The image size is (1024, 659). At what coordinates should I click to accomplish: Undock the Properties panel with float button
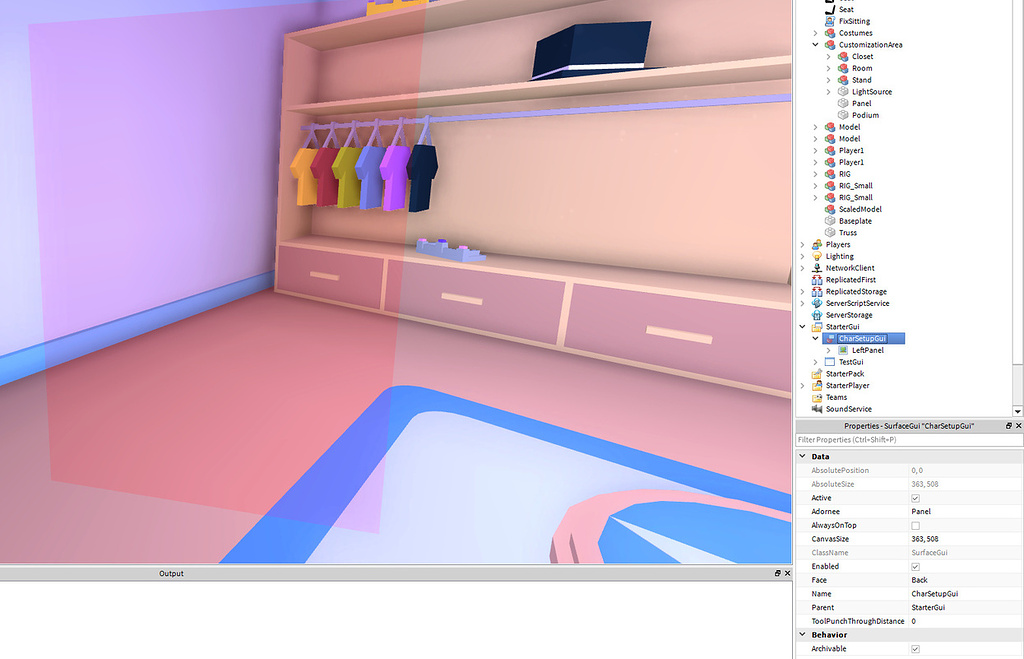tap(1008, 426)
